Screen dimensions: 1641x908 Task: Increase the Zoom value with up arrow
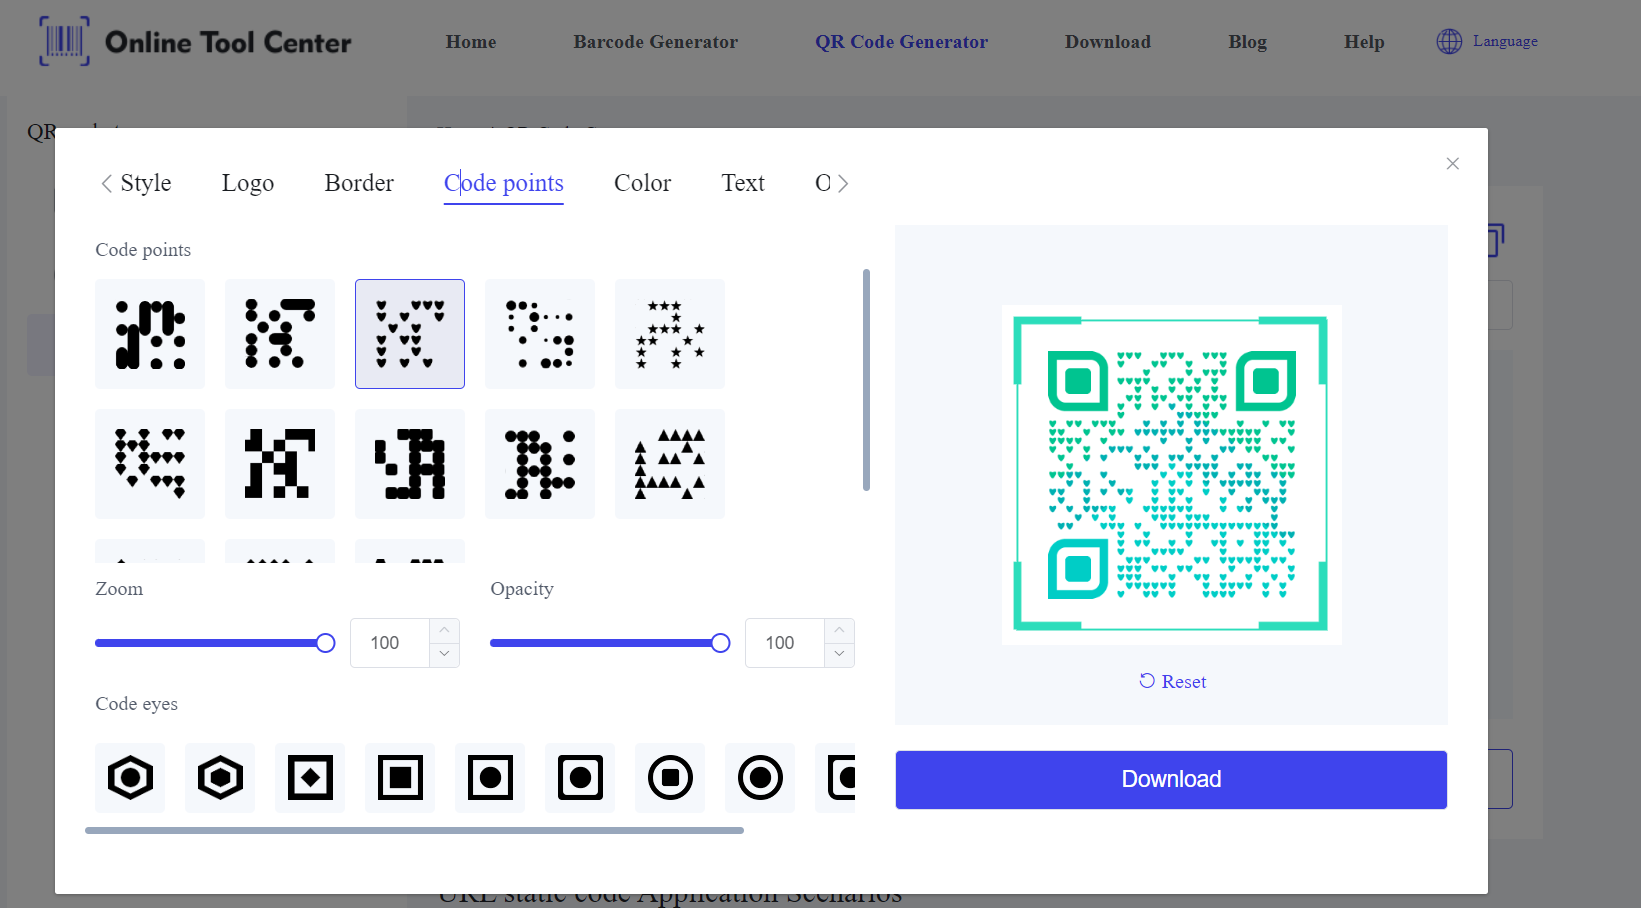tap(444, 631)
